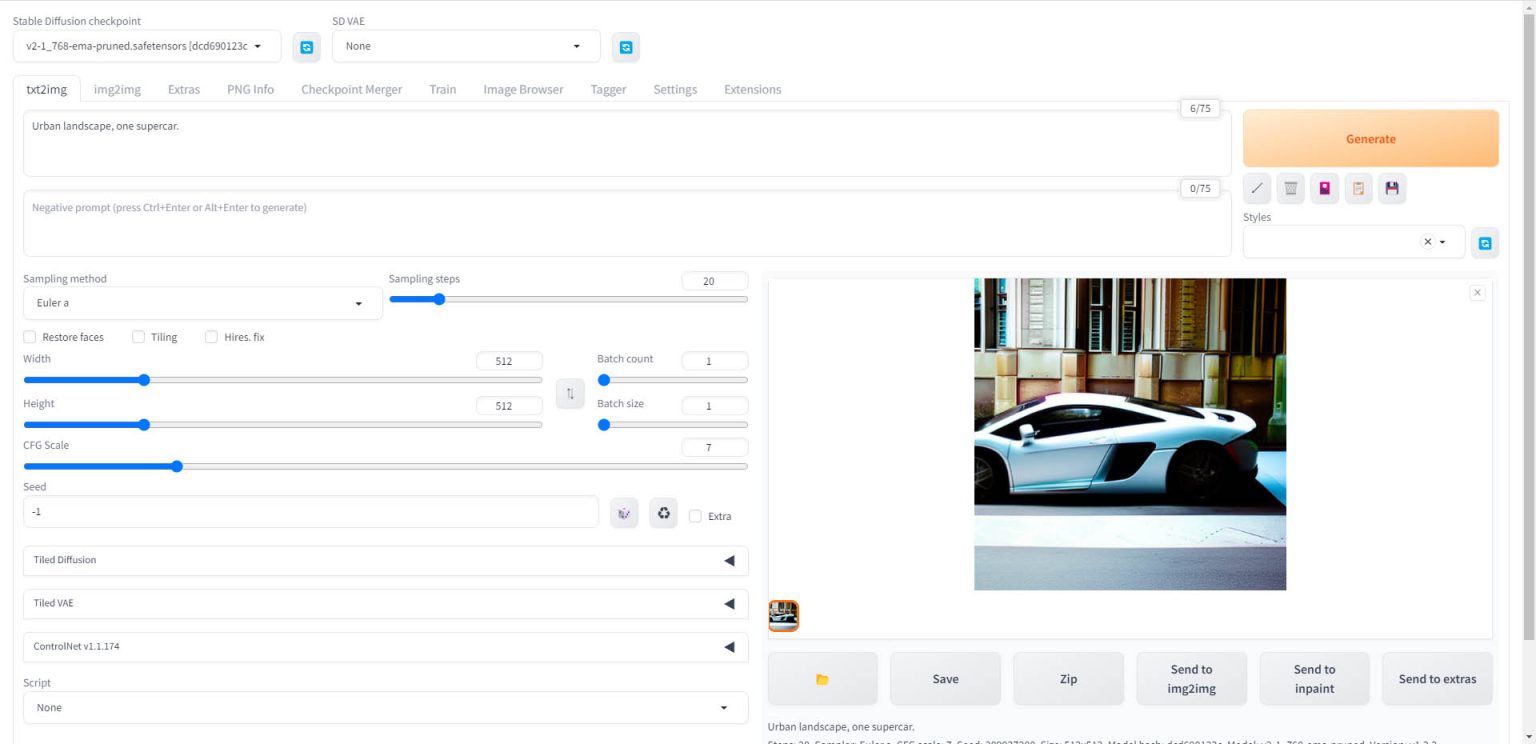The height and width of the screenshot is (744, 1536).
Task: Refresh the Stable Diffusion checkpoint list
Action: pos(306,46)
